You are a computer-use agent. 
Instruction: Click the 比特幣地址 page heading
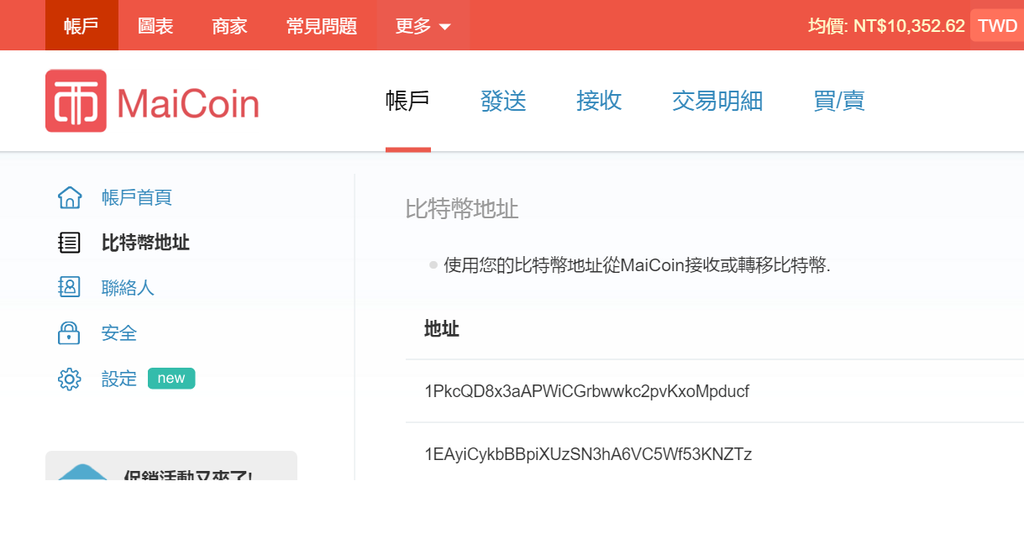point(462,209)
